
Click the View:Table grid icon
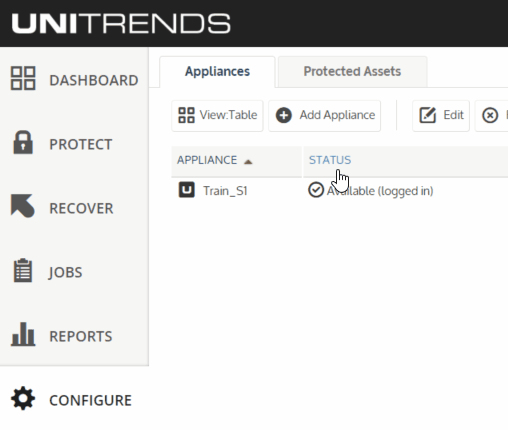pos(186,115)
